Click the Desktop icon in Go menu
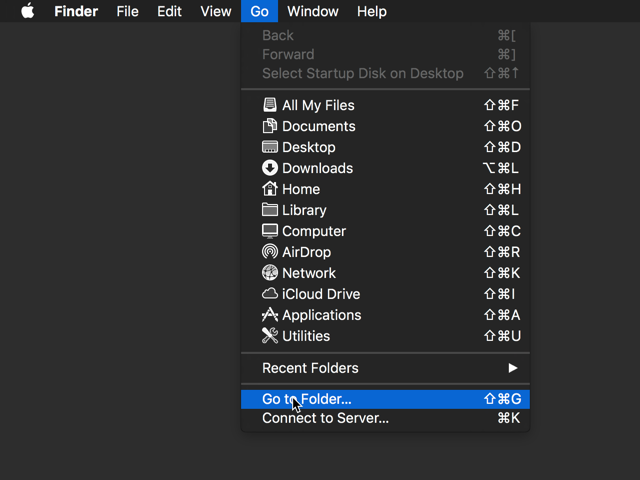 [269, 147]
